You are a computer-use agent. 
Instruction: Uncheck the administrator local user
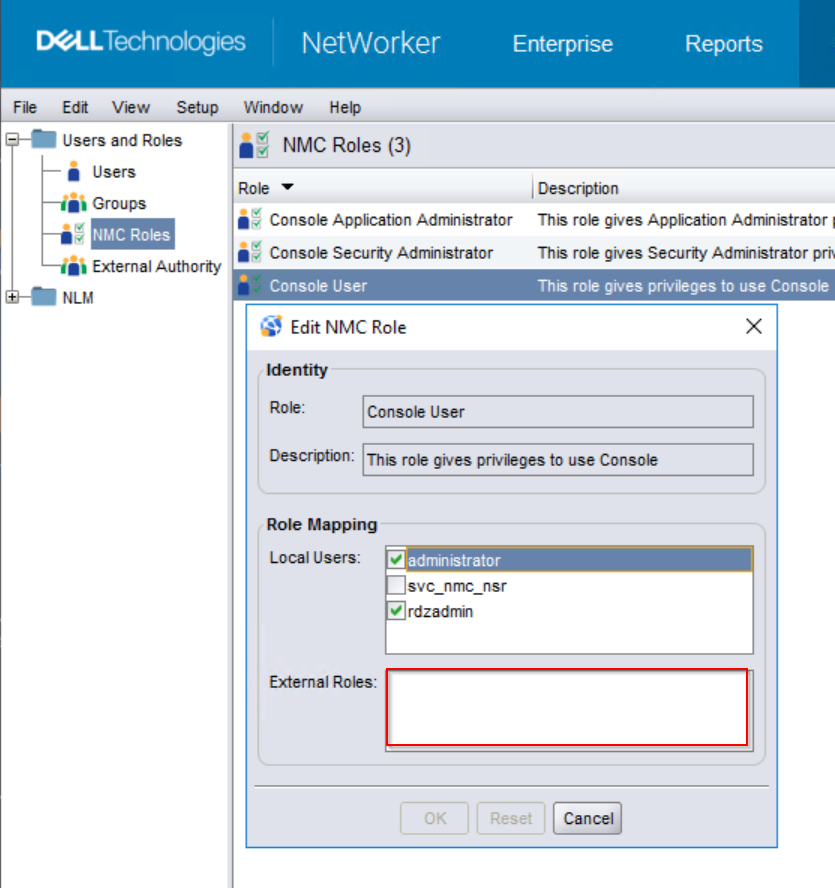tap(395, 560)
